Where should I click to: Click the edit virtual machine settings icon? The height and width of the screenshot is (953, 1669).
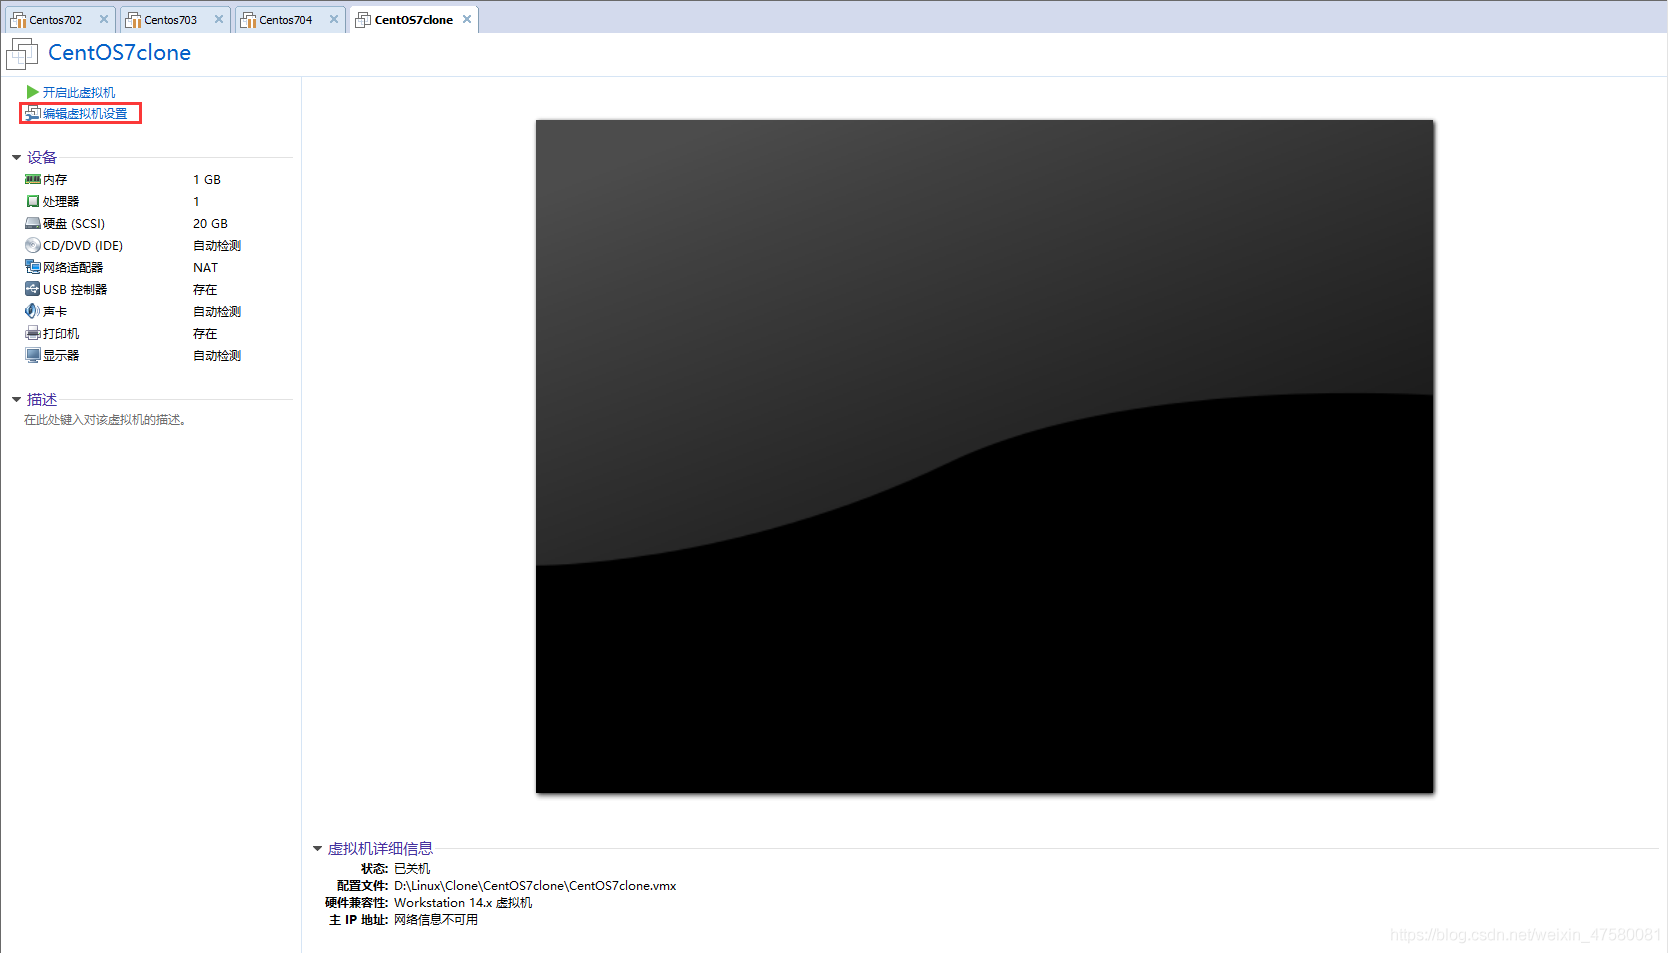point(33,113)
